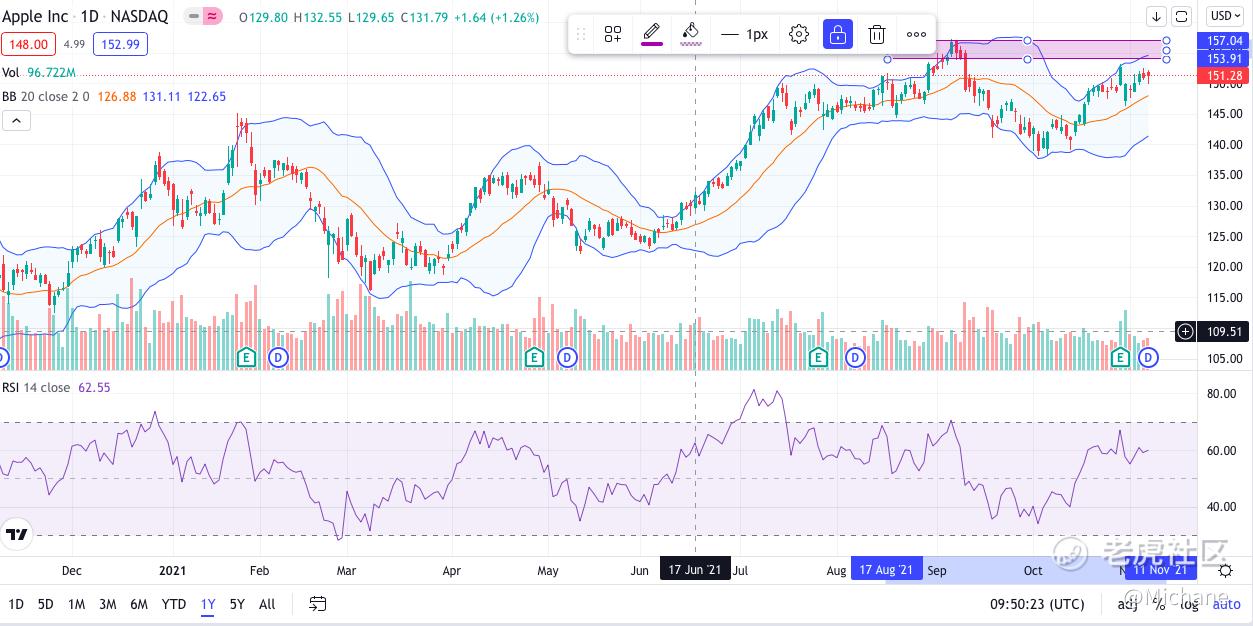Image resolution: width=1253 pixels, height=626 pixels.
Task: Click the 148.00 sell price button
Action: [28, 44]
